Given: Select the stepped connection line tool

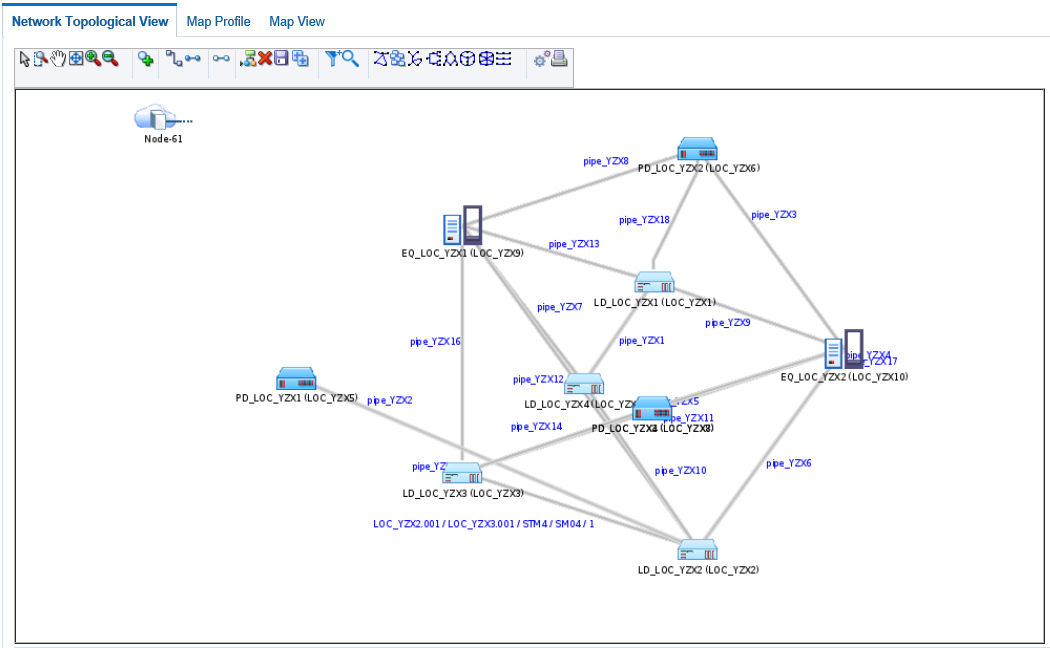Looking at the screenshot, I should [174, 59].
